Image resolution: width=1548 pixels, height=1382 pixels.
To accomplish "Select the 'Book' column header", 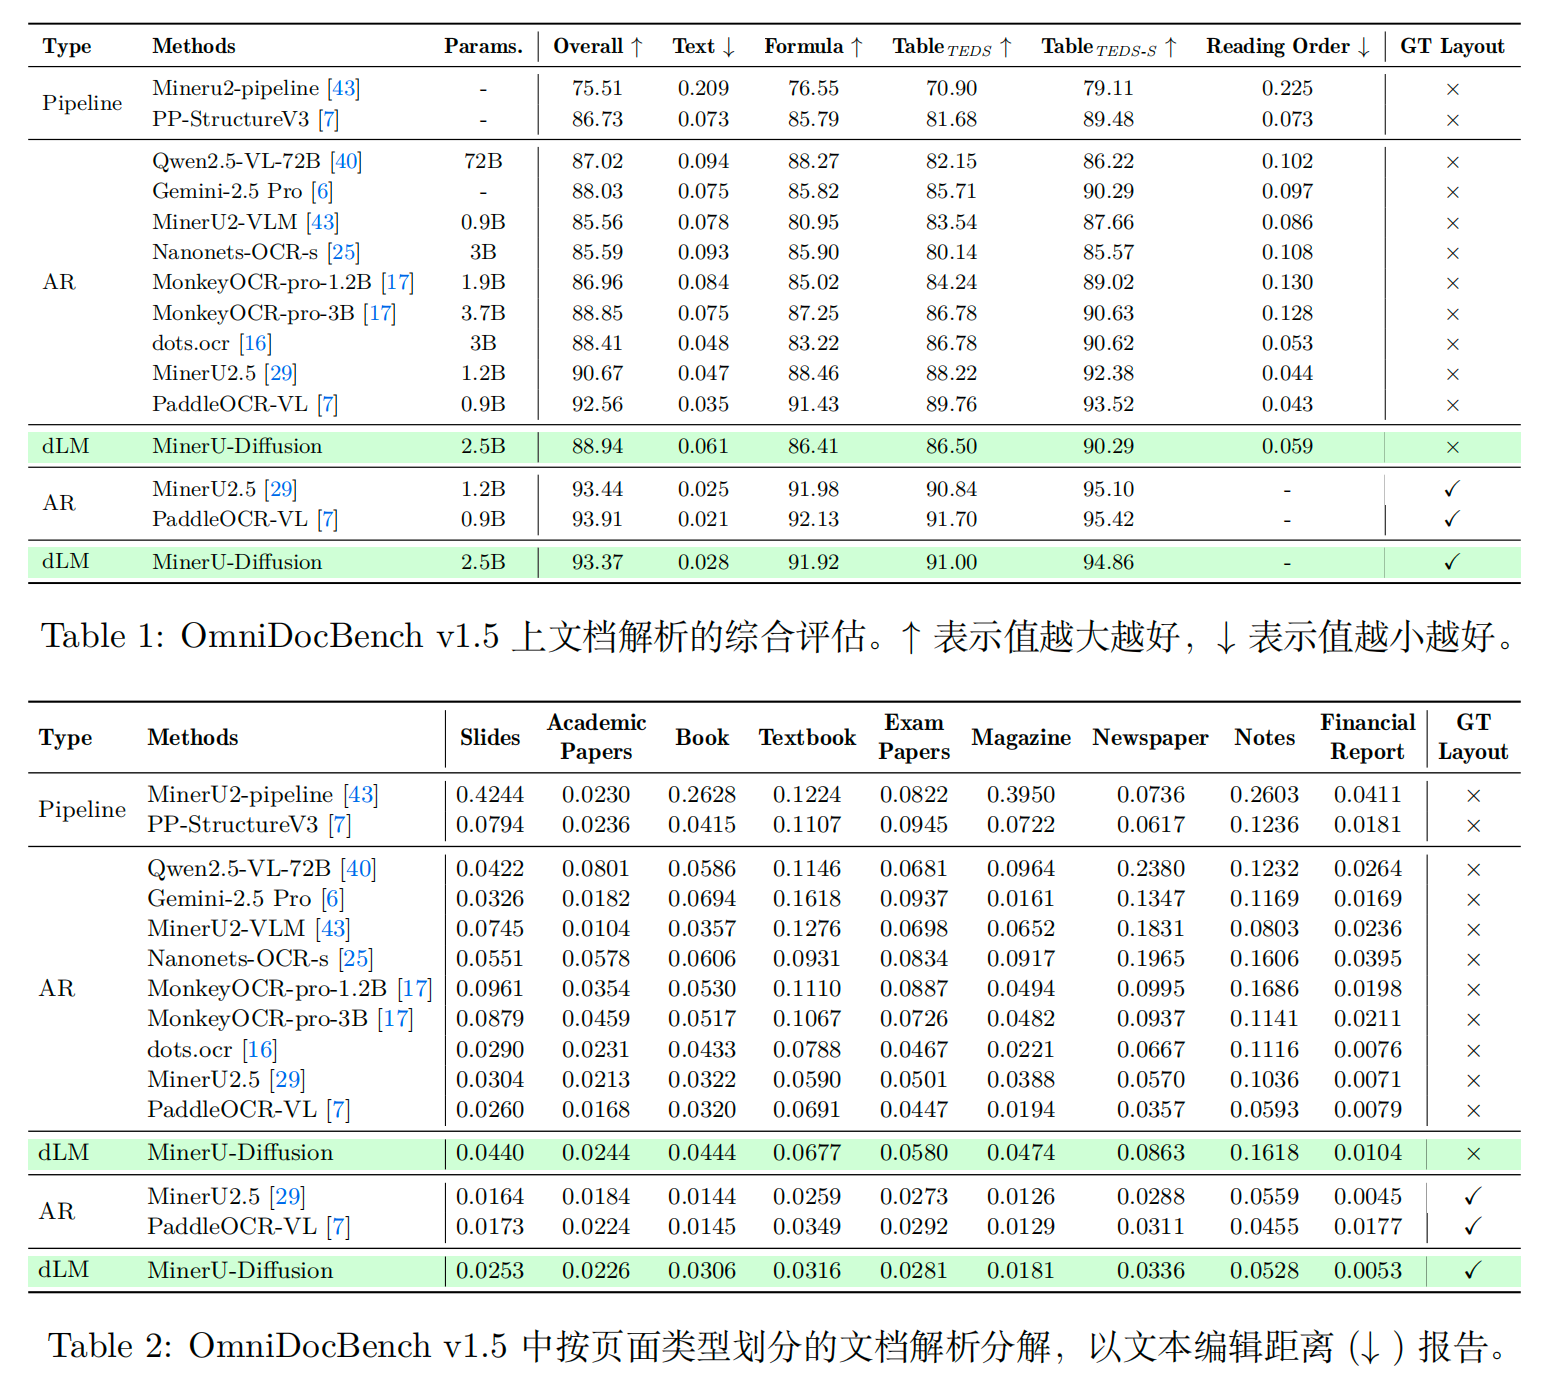I will (x=702, y=738).
